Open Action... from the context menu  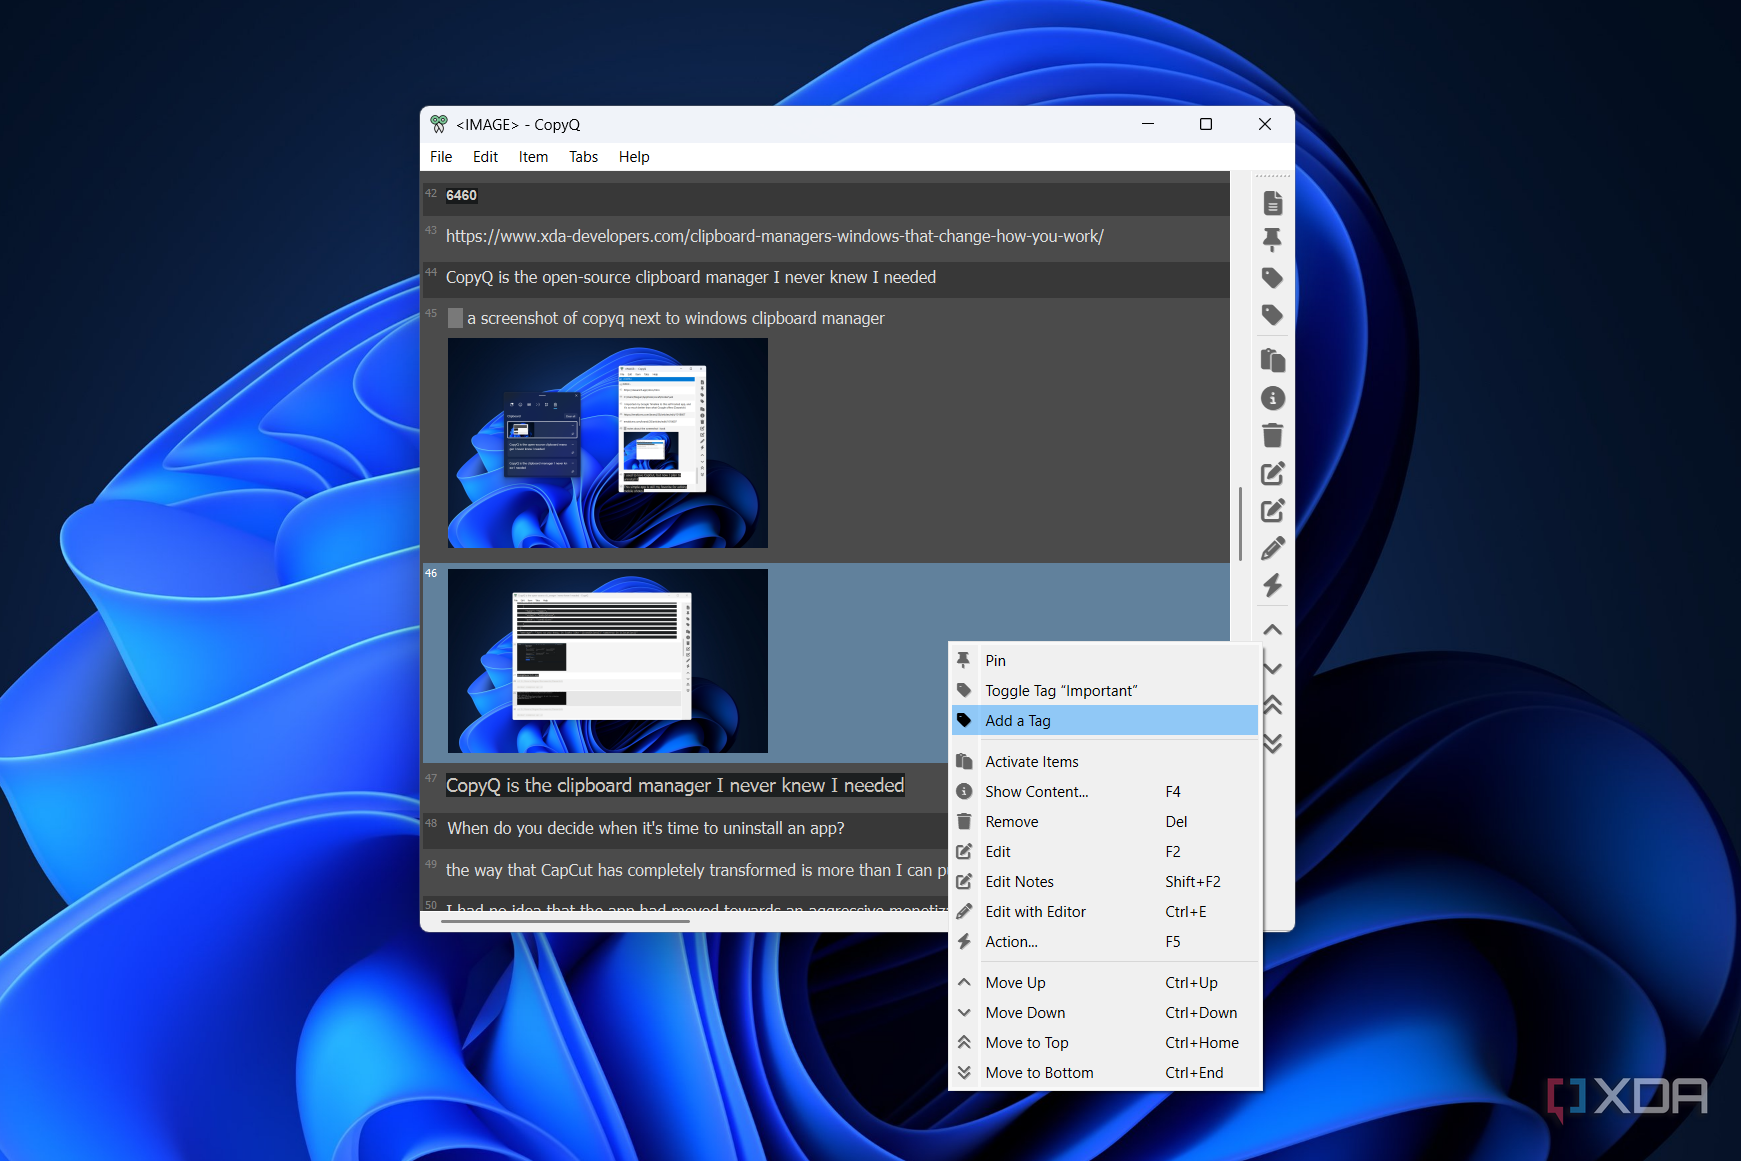1105,942
